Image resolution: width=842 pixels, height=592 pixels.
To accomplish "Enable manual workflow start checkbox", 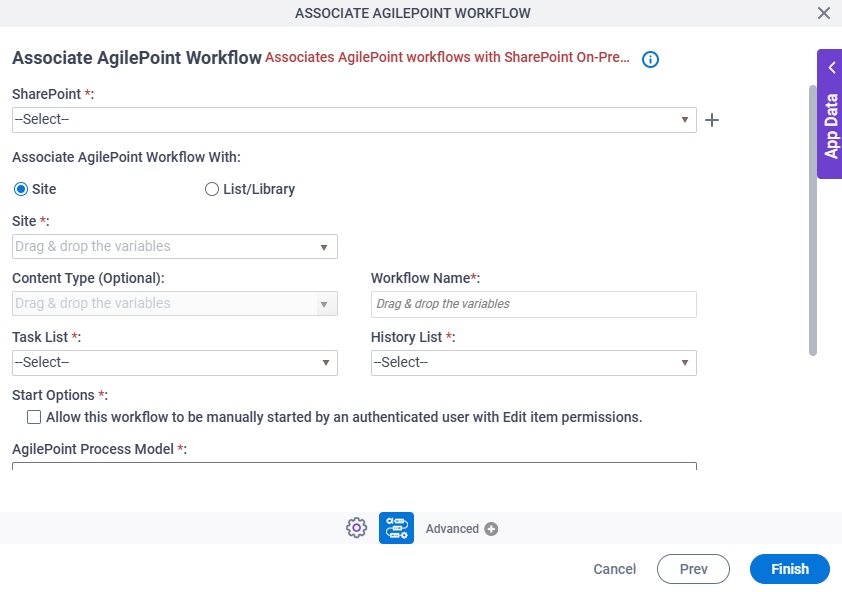I will point(34,417).
